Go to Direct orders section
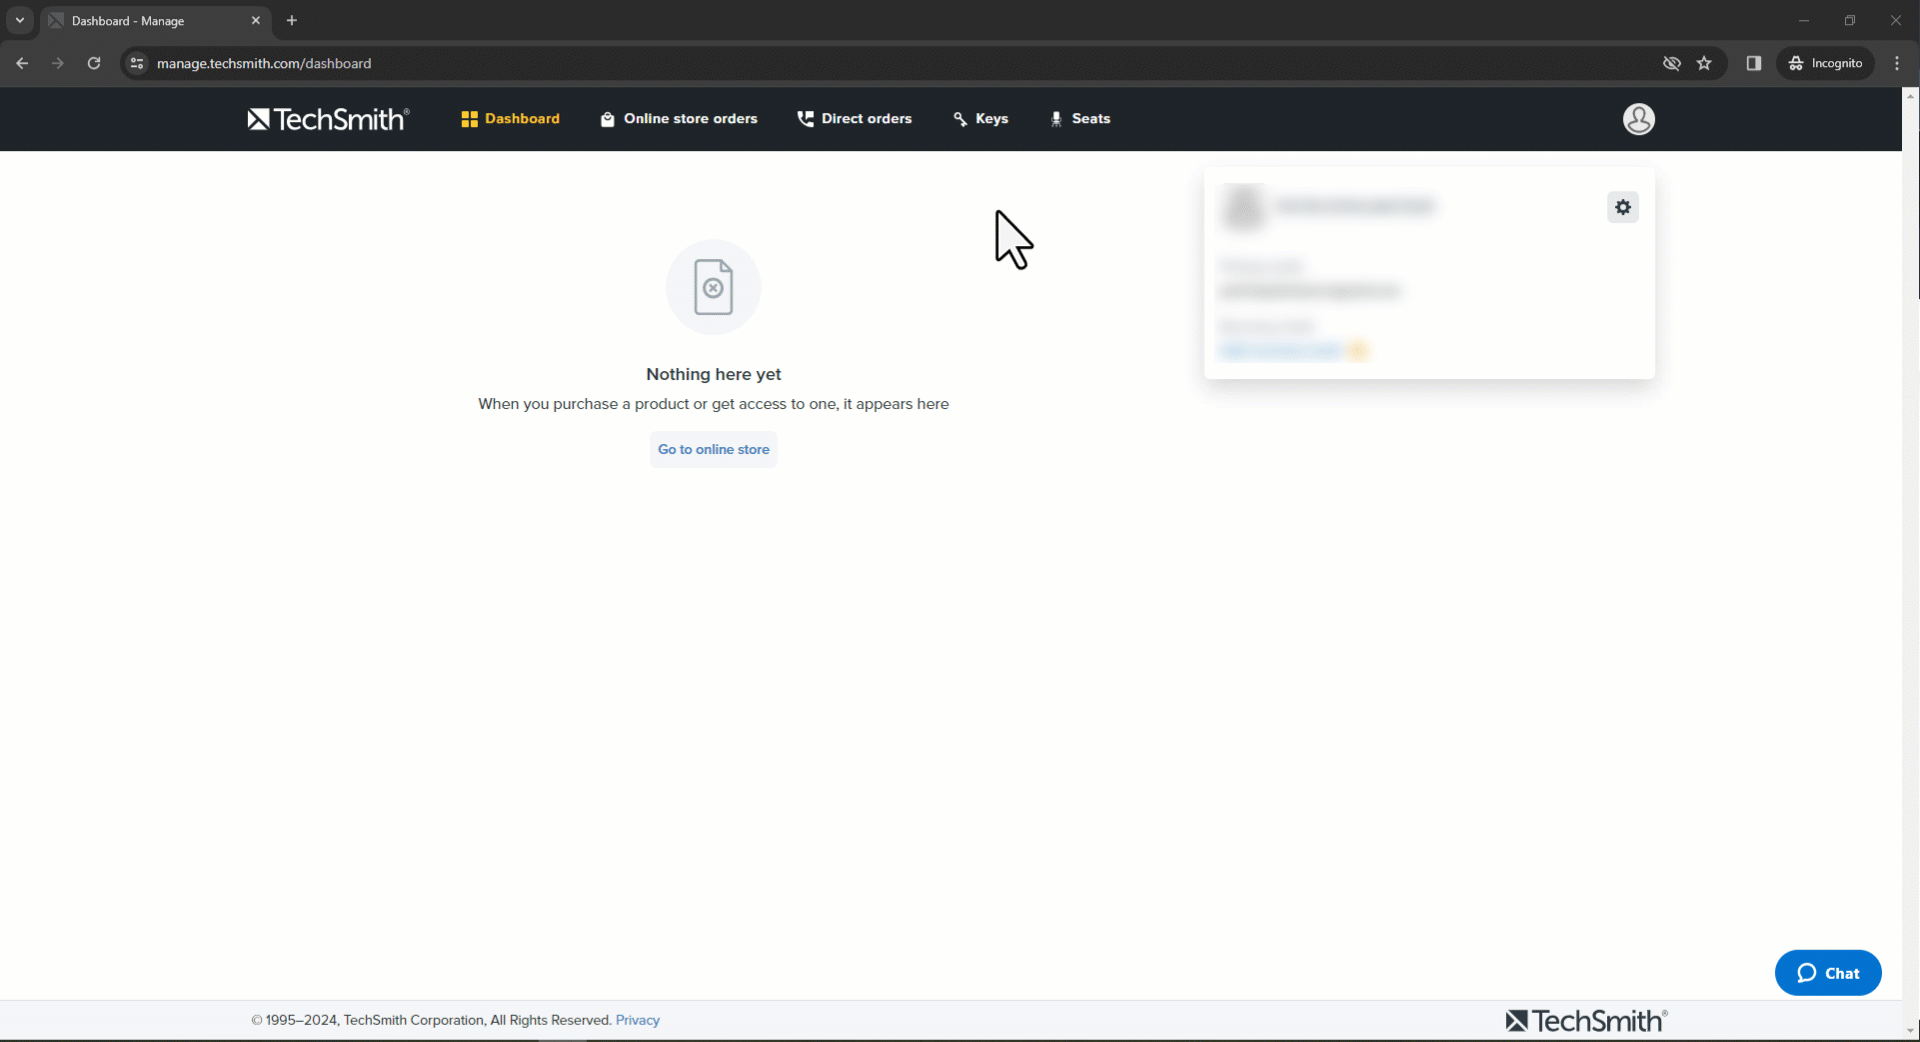The image size is (1920, 1042). coord(855,119)
